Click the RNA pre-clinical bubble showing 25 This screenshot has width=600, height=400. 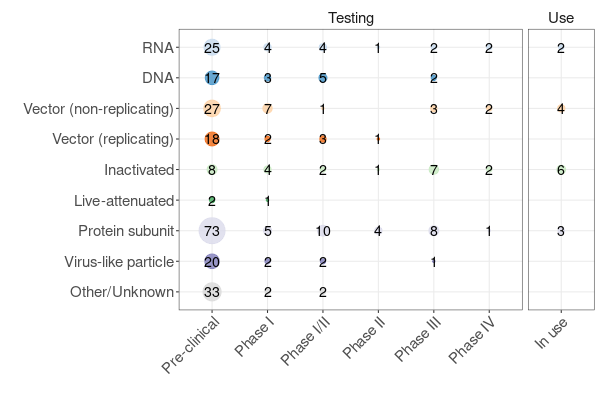click(x=212, y=47)
